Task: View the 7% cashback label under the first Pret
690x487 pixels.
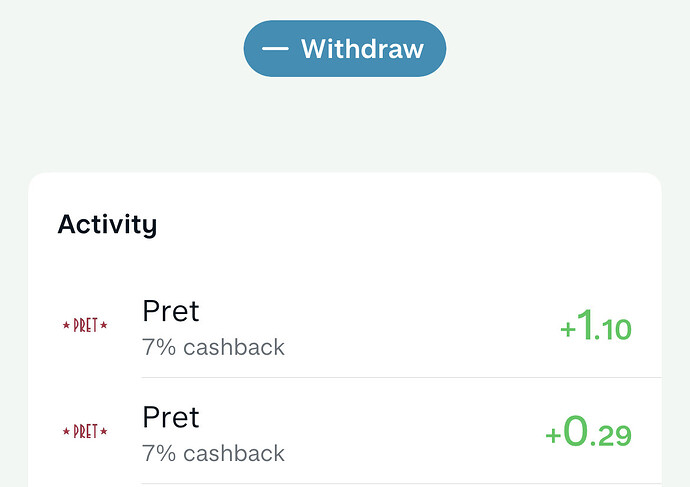Action: (x=213, y=347)
